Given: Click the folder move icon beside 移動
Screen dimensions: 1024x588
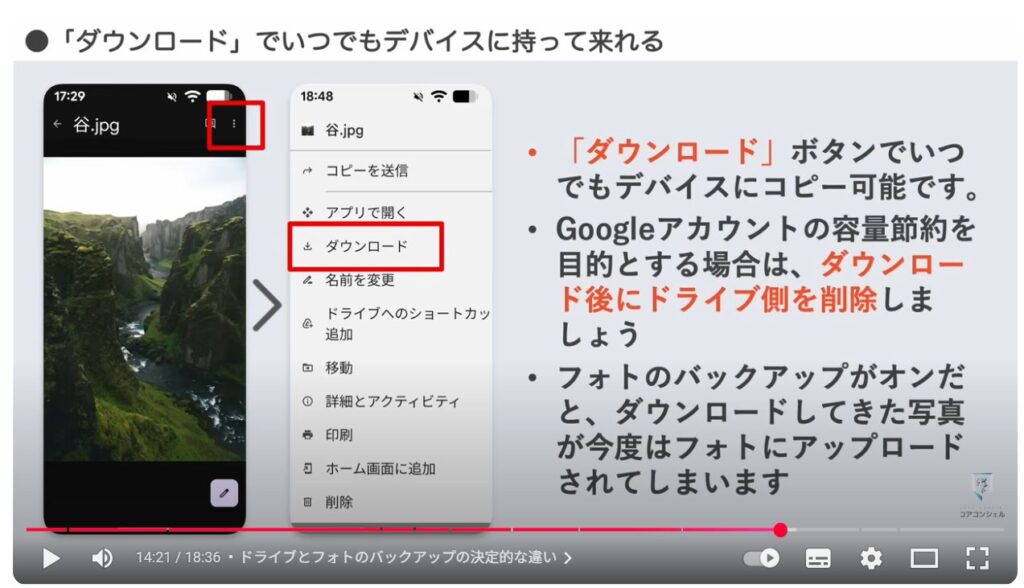Looking at the screenshot, I should (308, 368).
